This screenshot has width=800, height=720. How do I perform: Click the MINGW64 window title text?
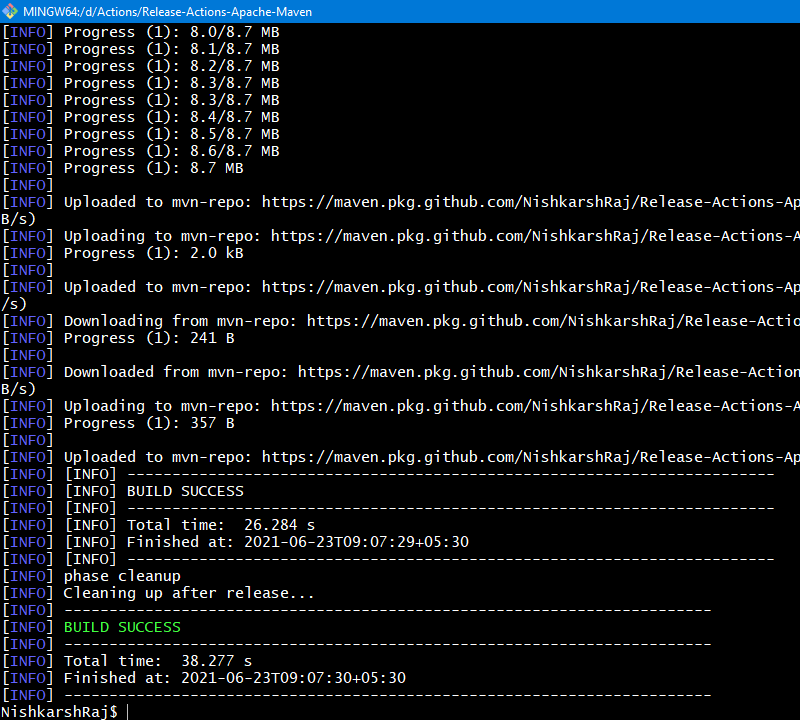[167, 12]
